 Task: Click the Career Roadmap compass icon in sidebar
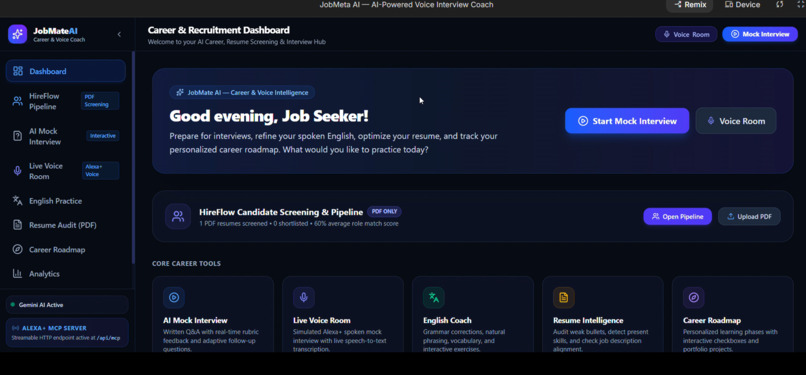point(17,250)
